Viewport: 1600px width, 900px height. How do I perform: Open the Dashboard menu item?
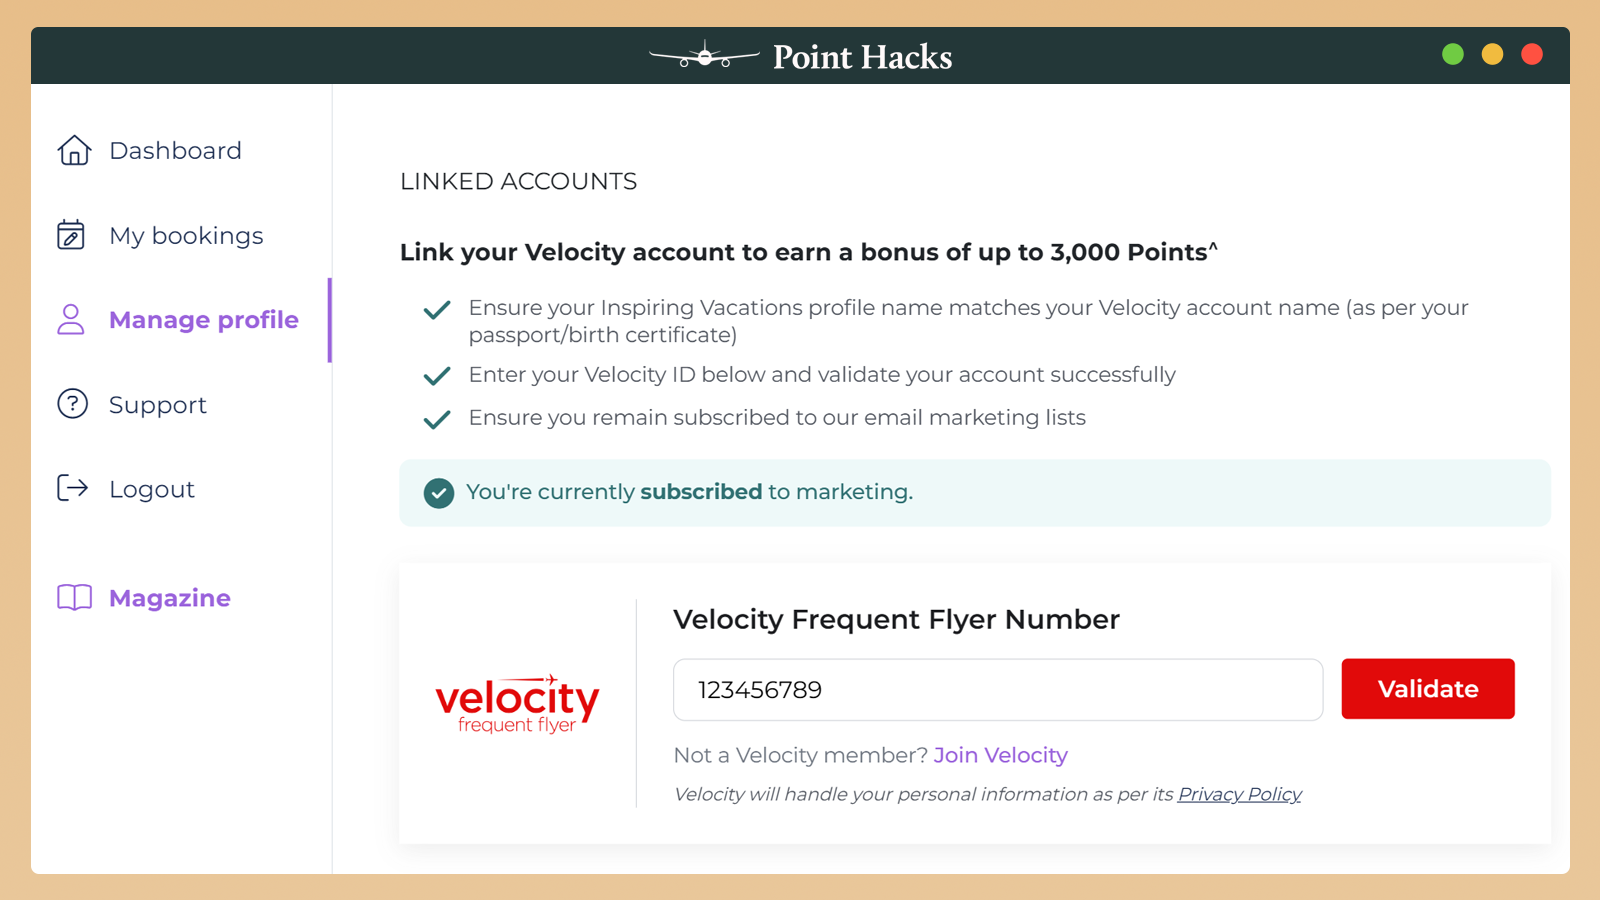tap(175, 151)
